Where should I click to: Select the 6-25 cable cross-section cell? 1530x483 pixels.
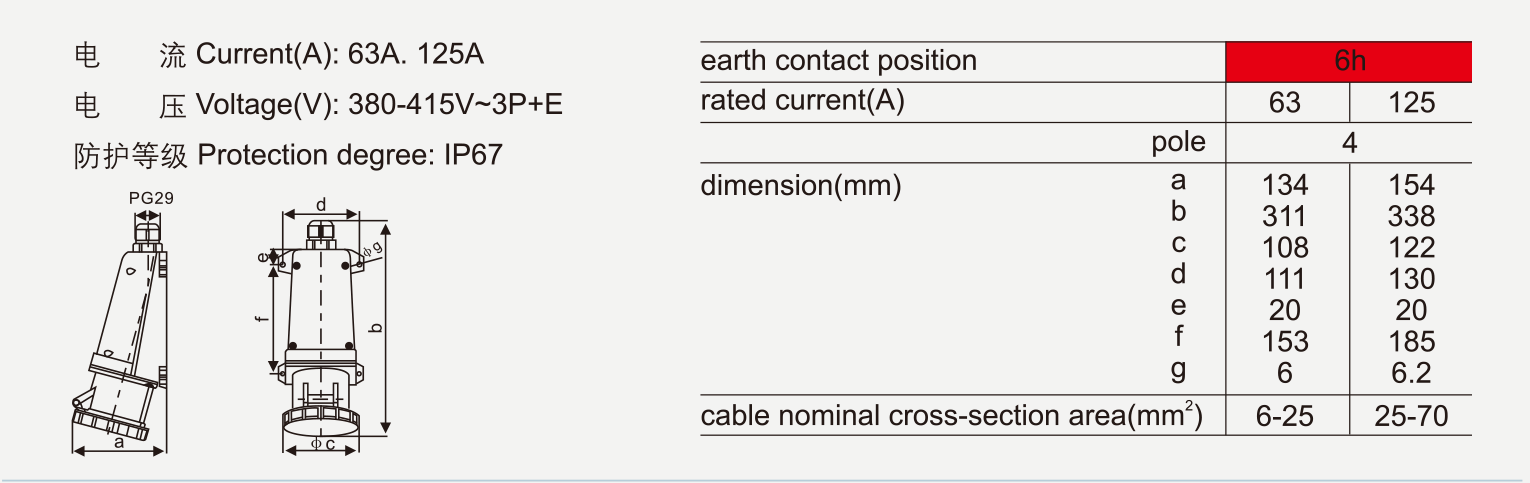(x=1285, y=416)
